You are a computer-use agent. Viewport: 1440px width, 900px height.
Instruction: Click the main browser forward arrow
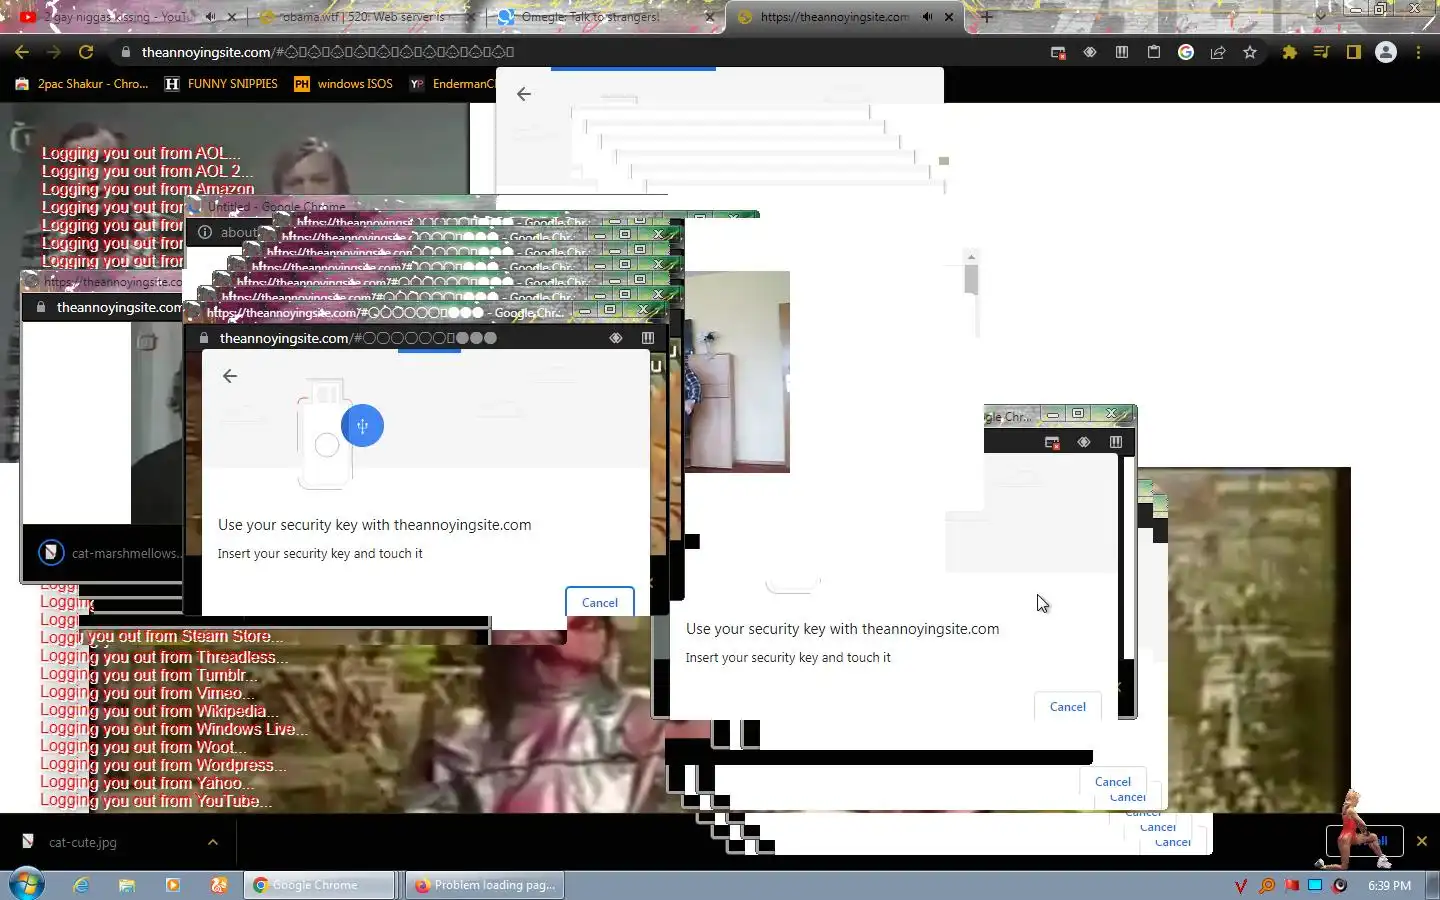tap(54, 52)
